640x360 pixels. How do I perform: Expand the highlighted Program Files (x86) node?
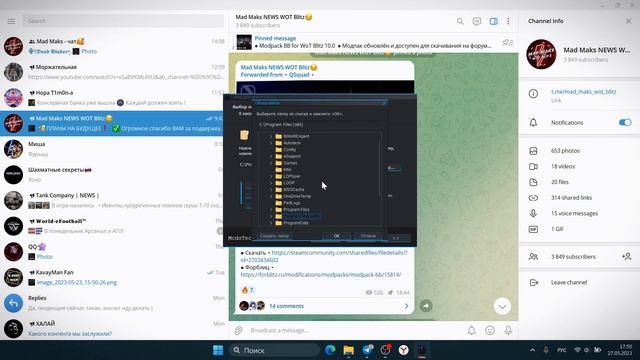[271, 216]
